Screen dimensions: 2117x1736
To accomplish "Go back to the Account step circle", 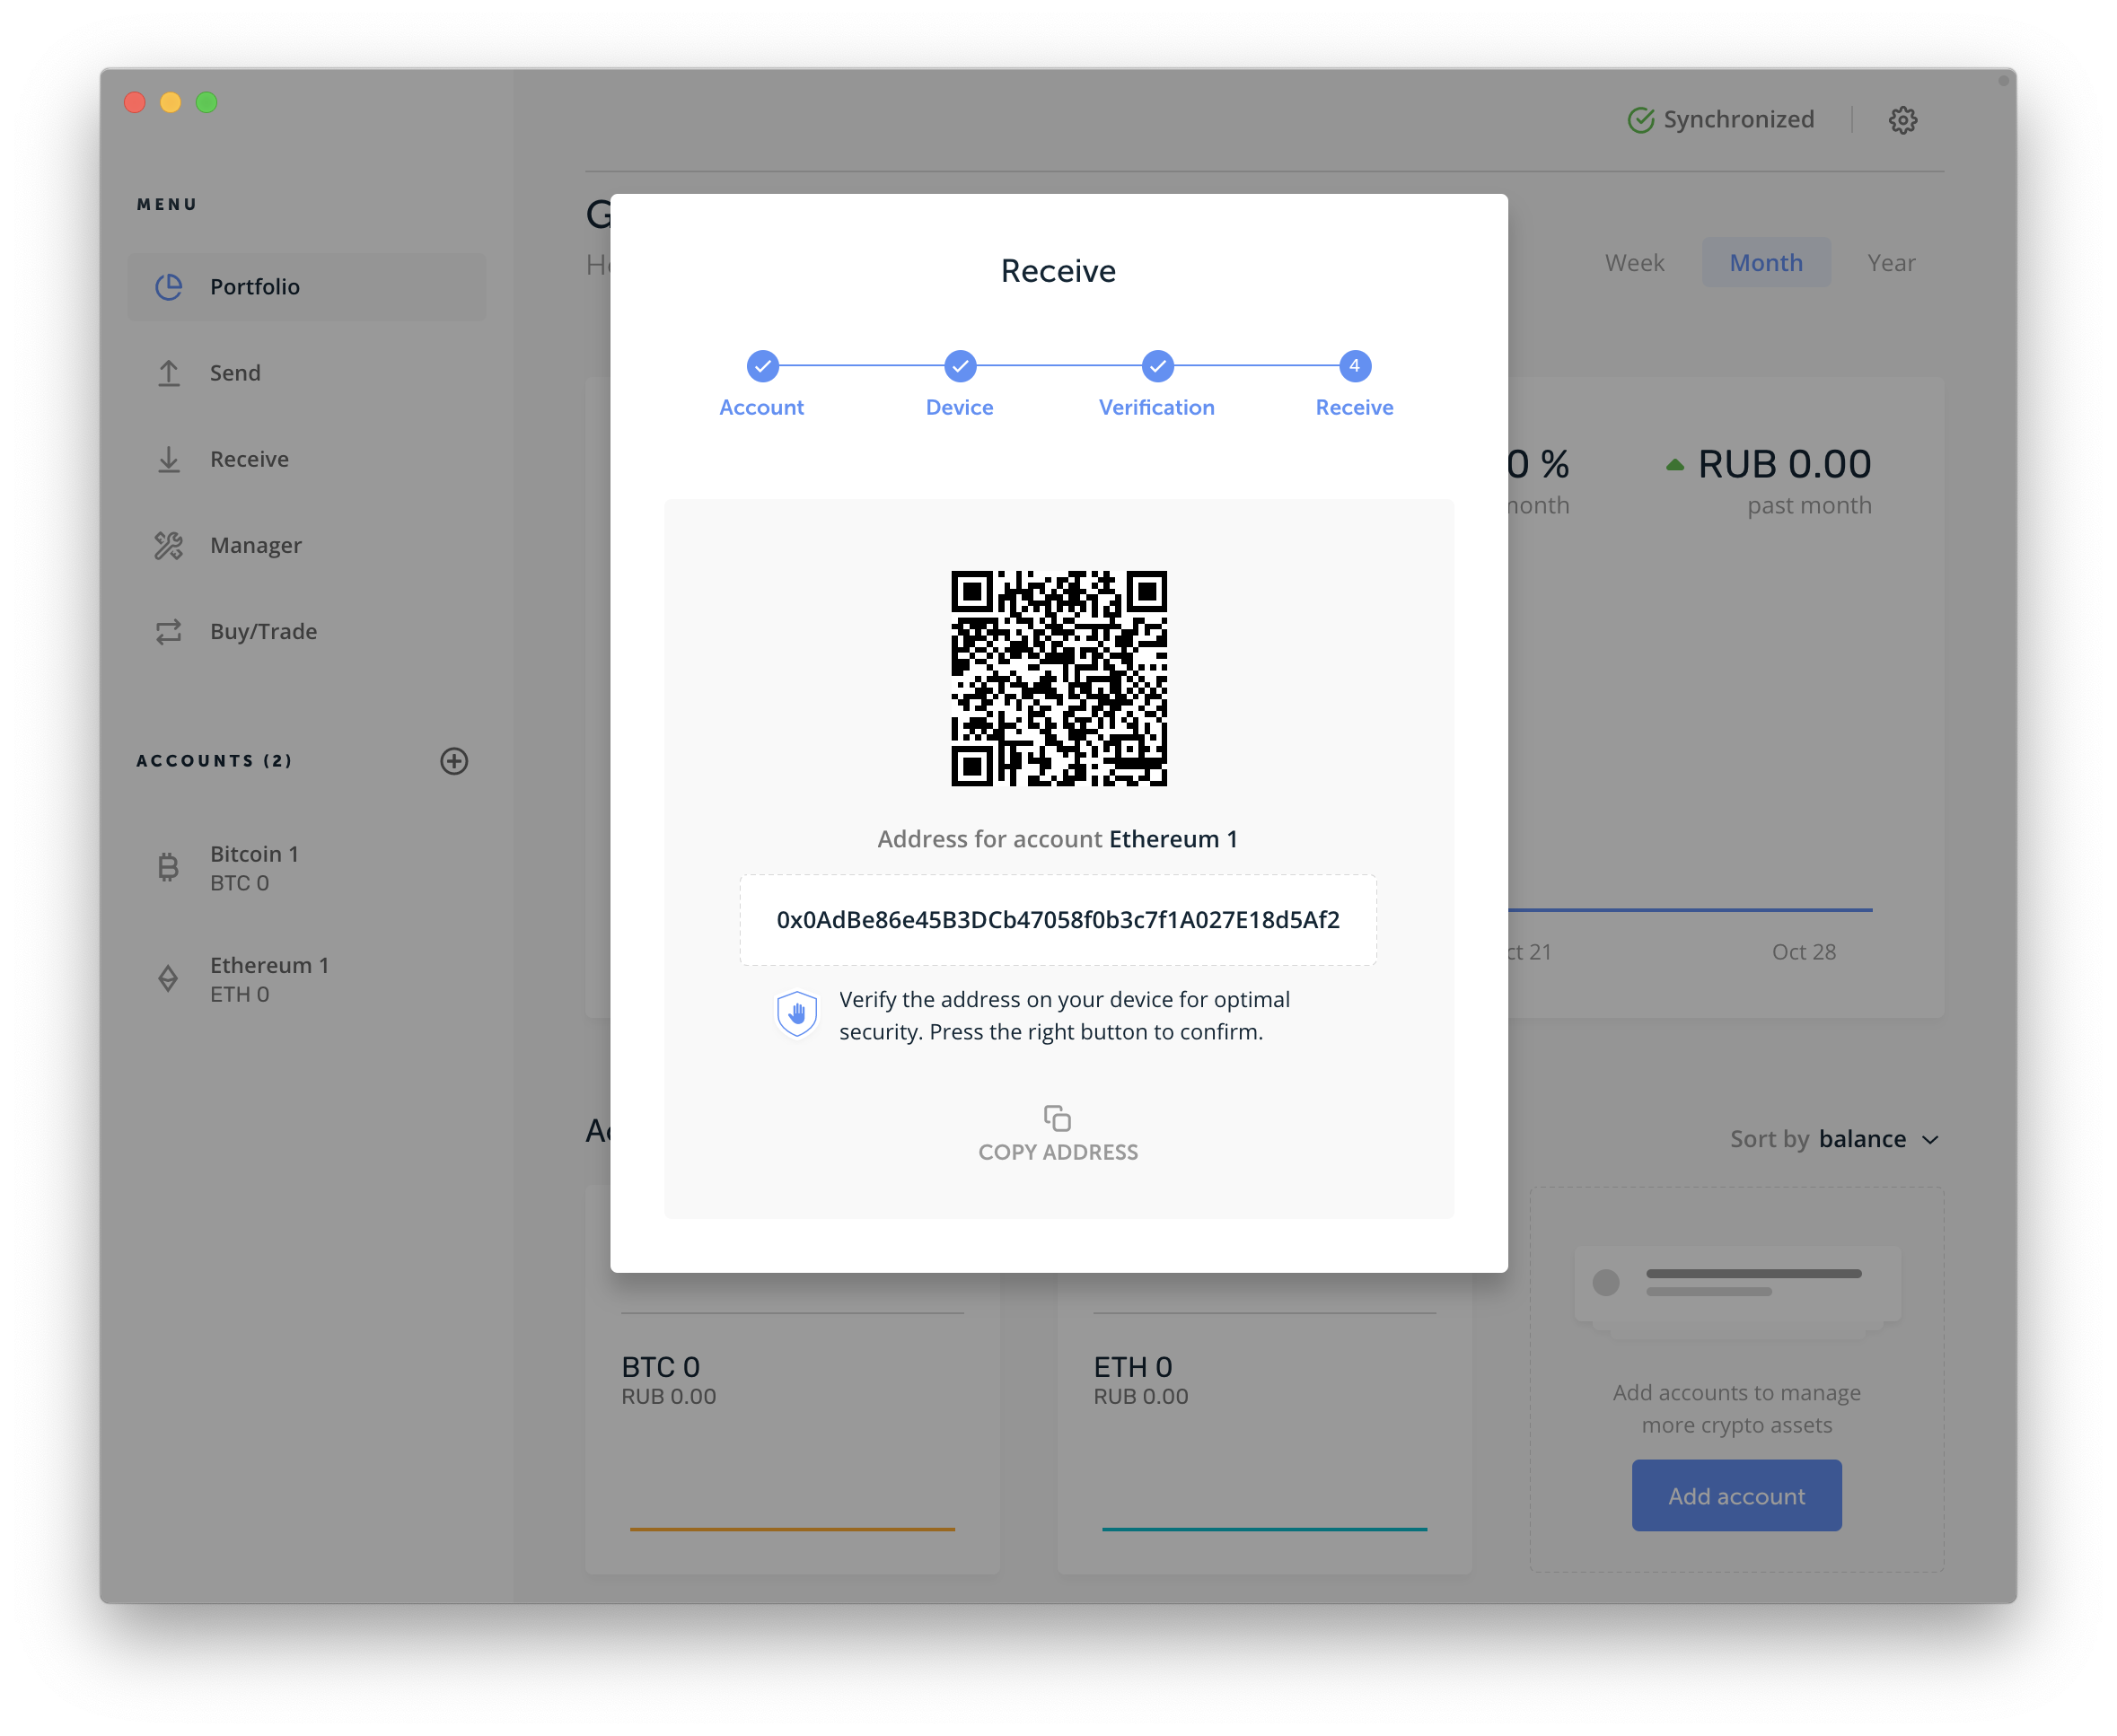I will click(762, 366).
